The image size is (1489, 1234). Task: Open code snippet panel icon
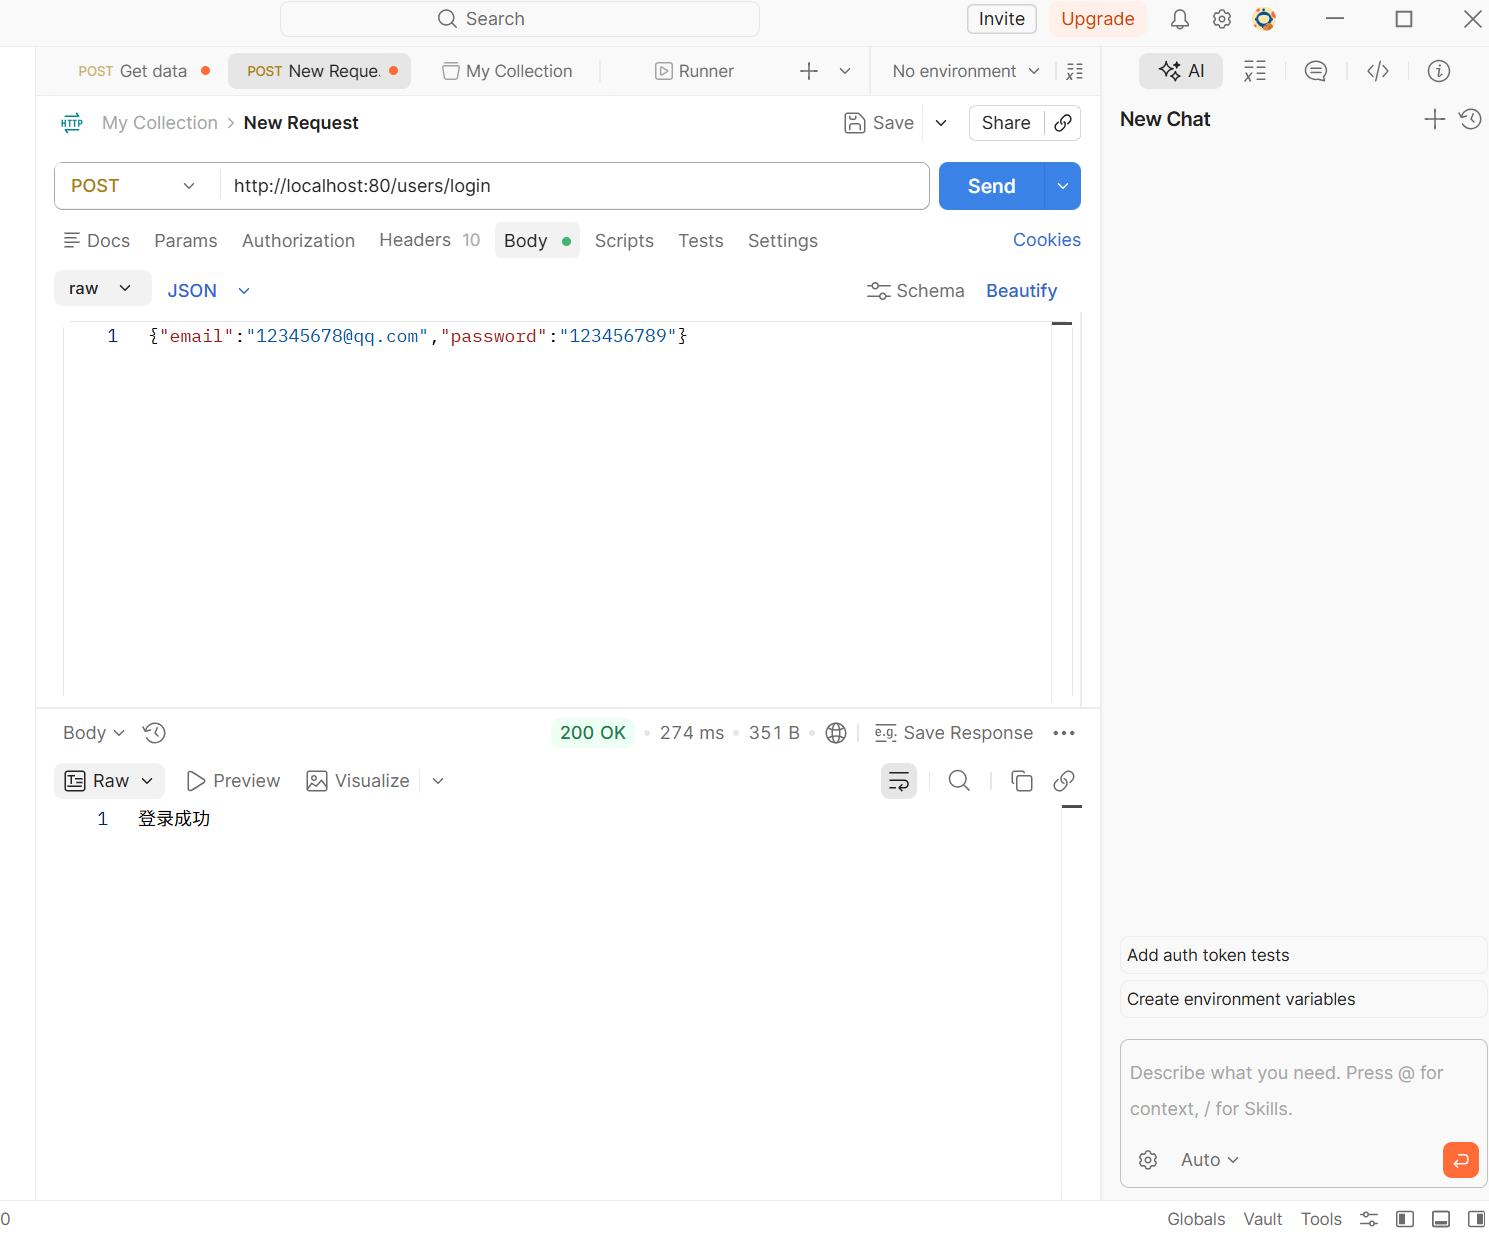tap(1378, 71)
